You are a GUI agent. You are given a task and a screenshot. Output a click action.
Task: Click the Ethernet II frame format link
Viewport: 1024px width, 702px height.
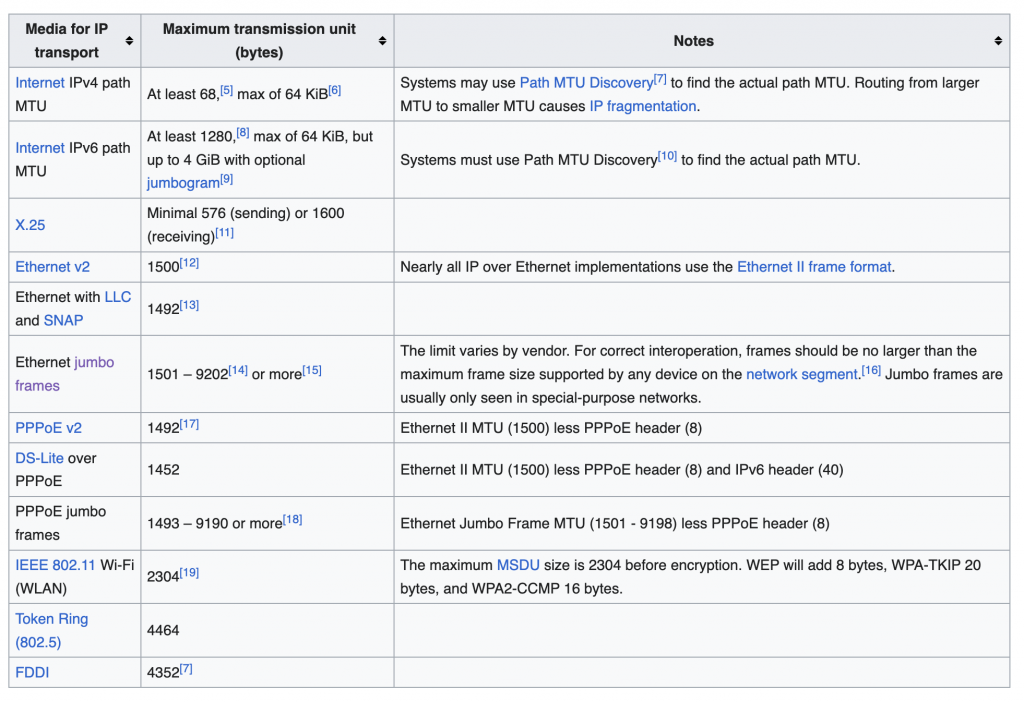point(814,267)
